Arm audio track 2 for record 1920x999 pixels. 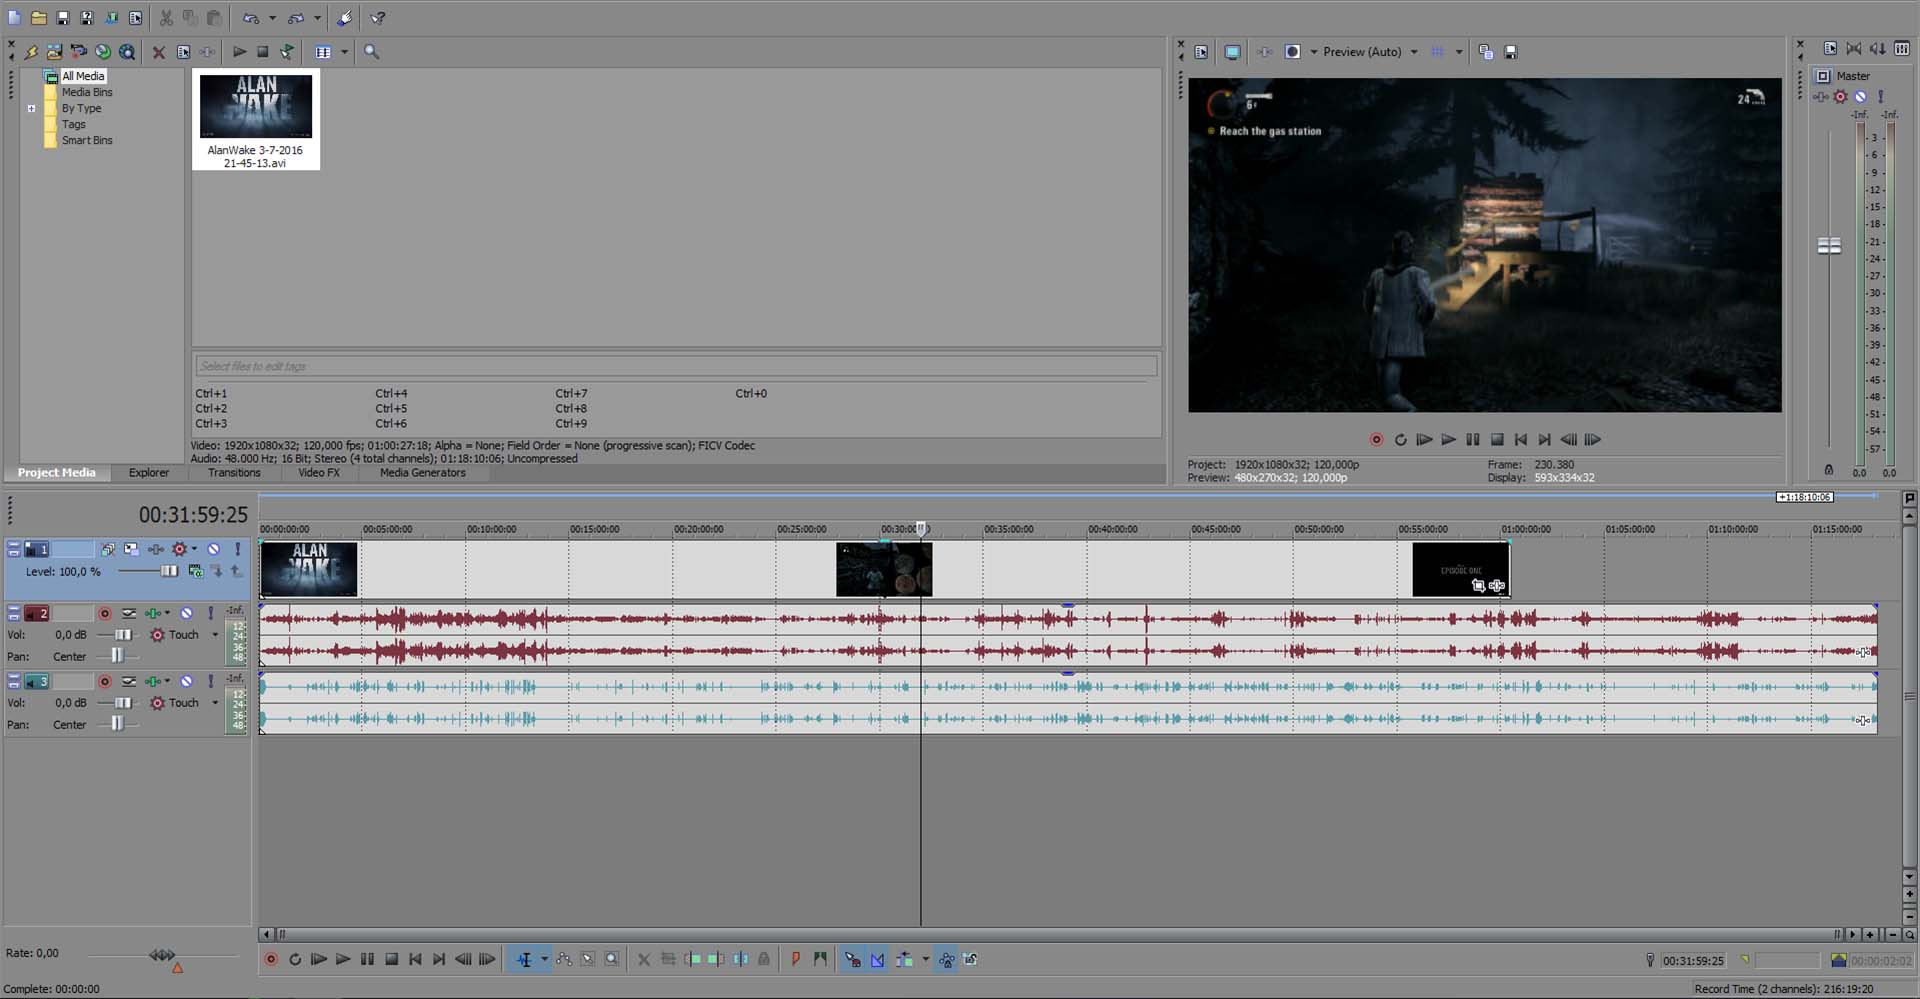(x=105, y=613)
